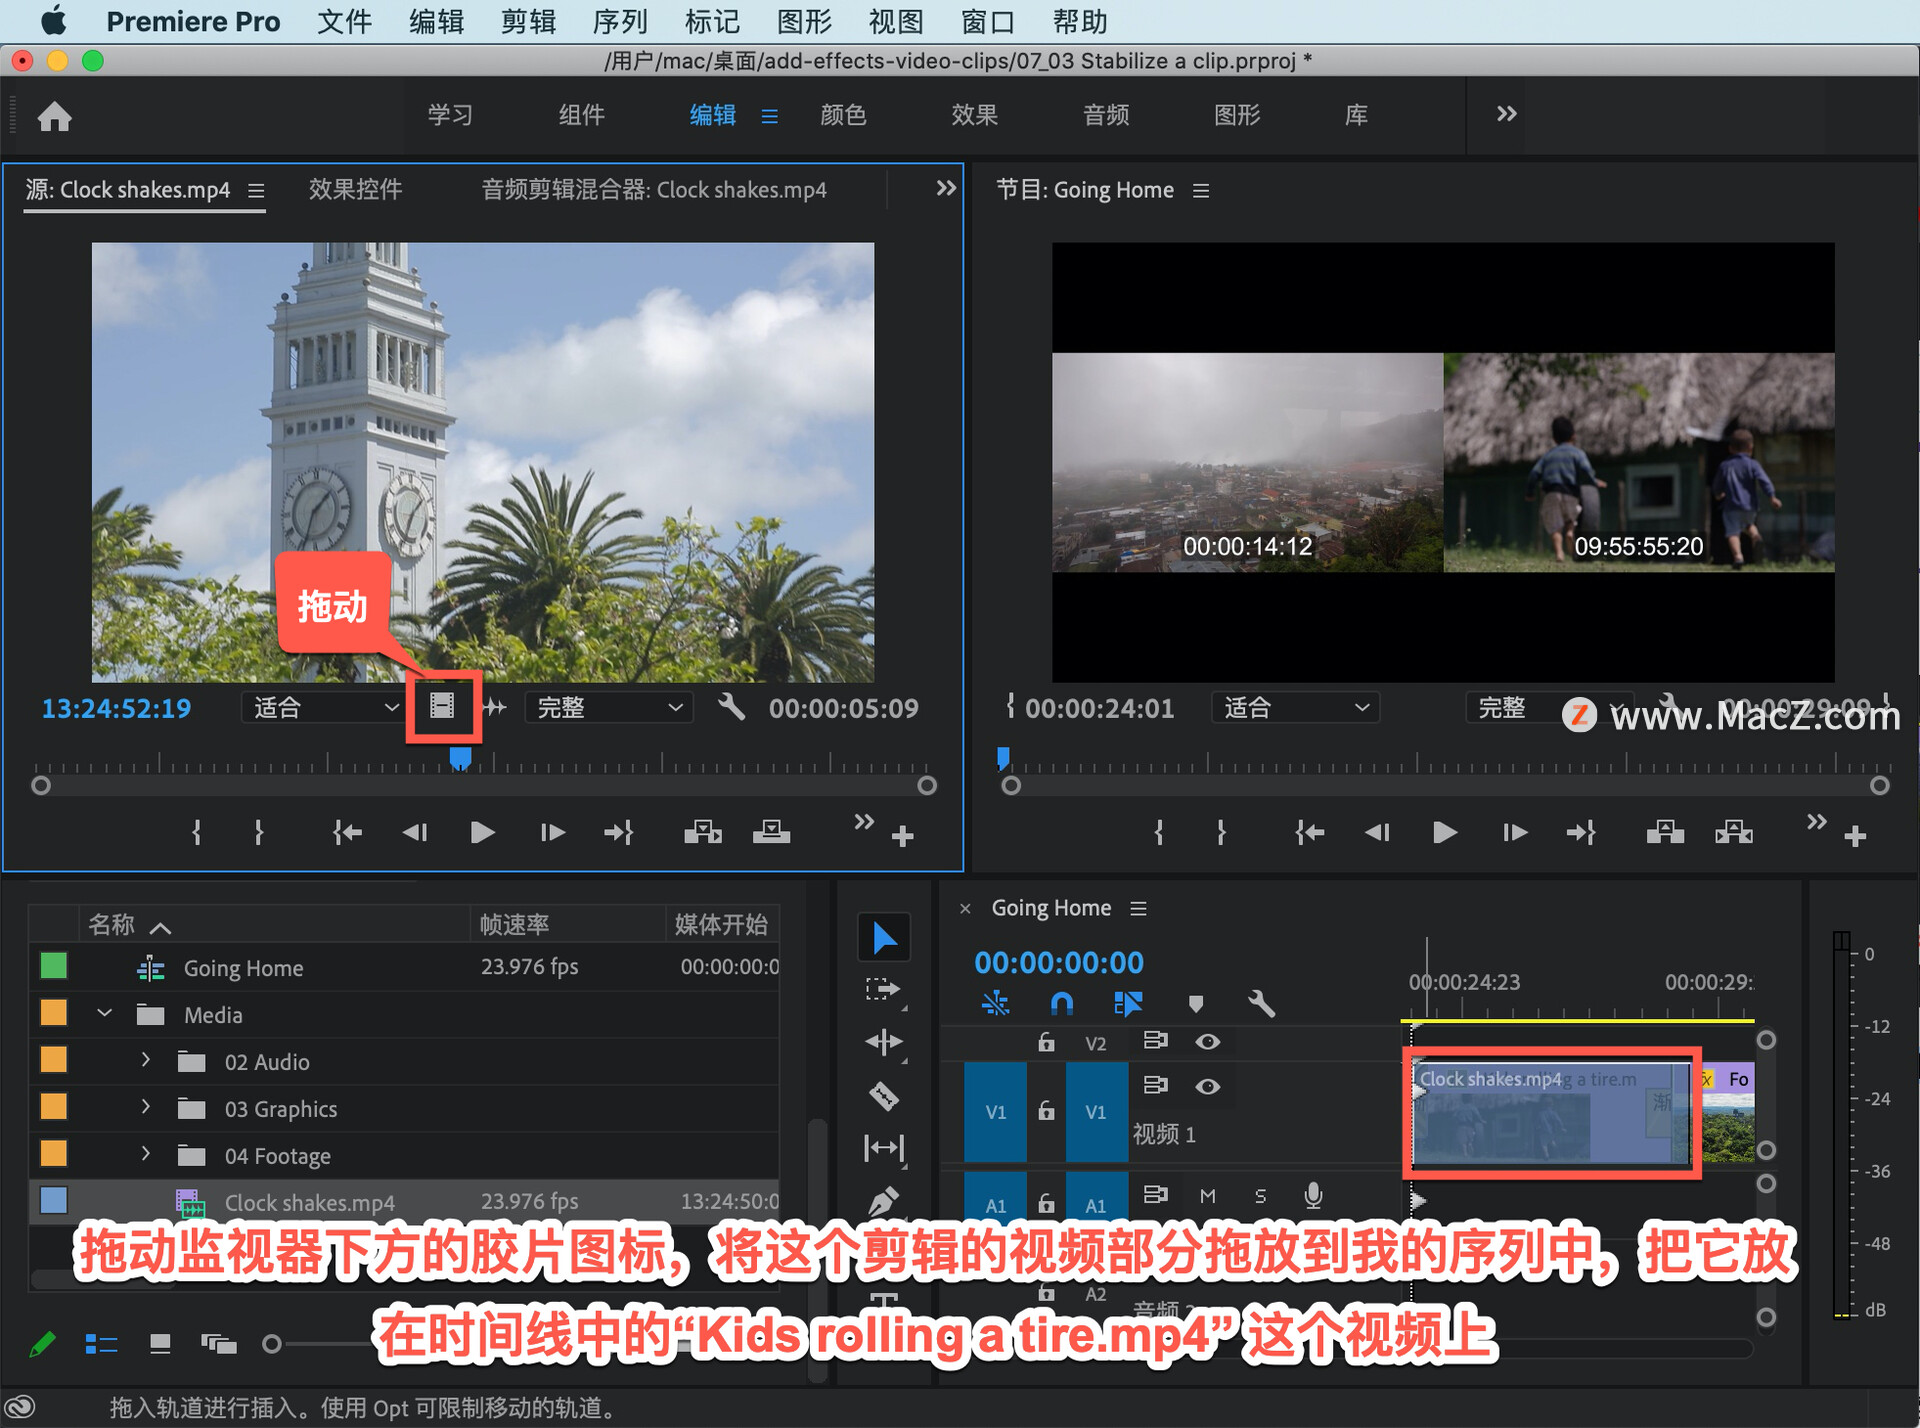
Task: Select the Clock shakes.mp4 clip in the timeline
Action: (x=1550, y=1115)
